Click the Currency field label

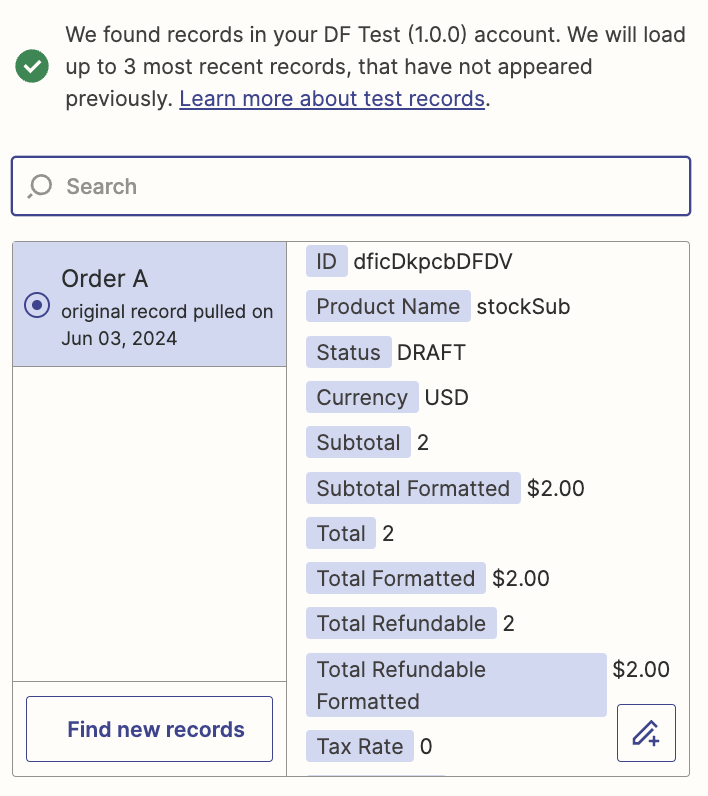362,397
